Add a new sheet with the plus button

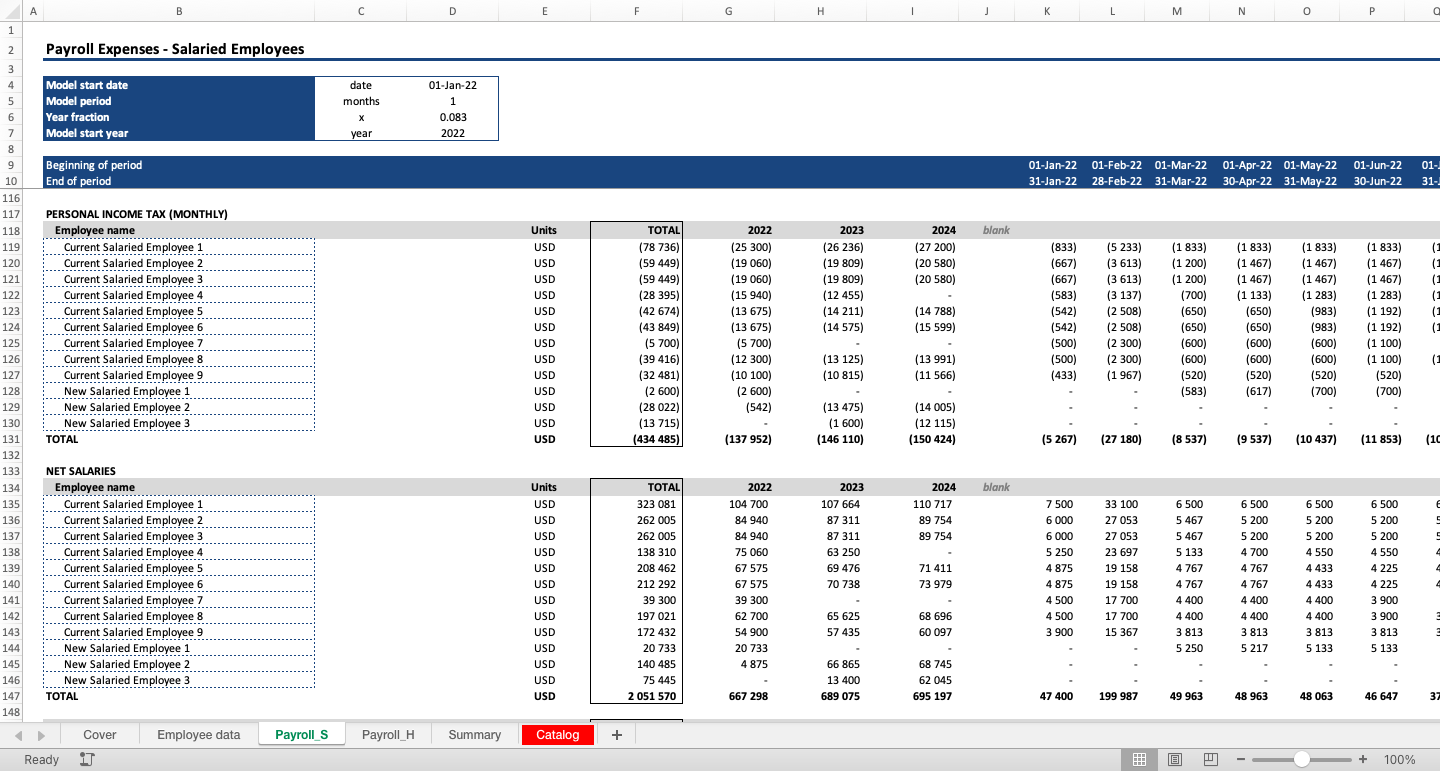pyautogui.click(x=616, y=735)
